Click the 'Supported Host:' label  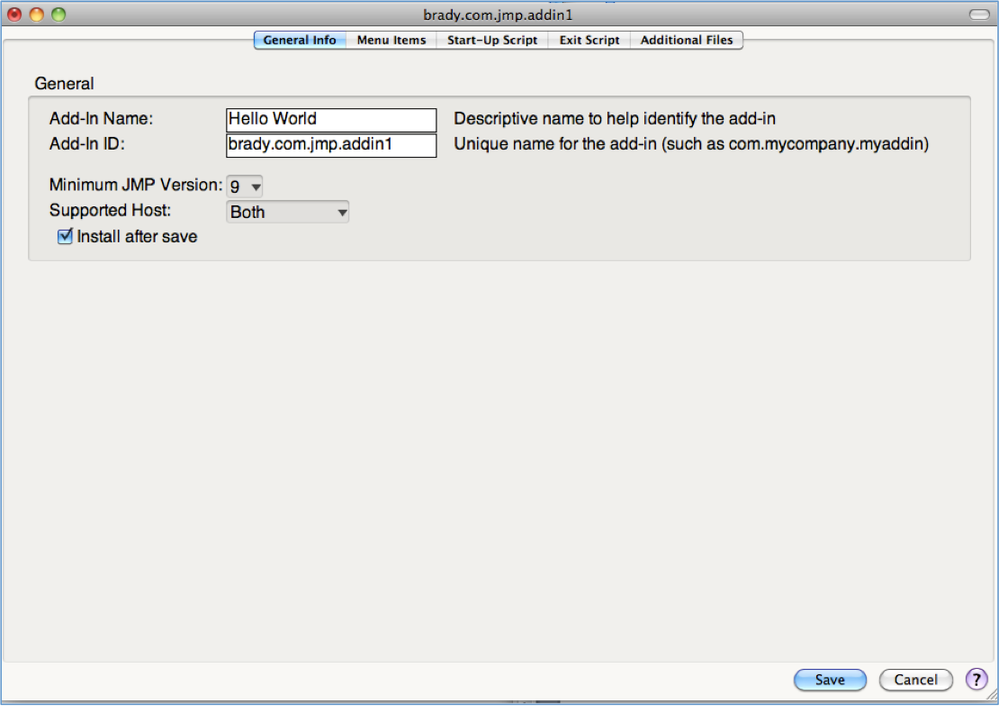(x=110, y=210)
